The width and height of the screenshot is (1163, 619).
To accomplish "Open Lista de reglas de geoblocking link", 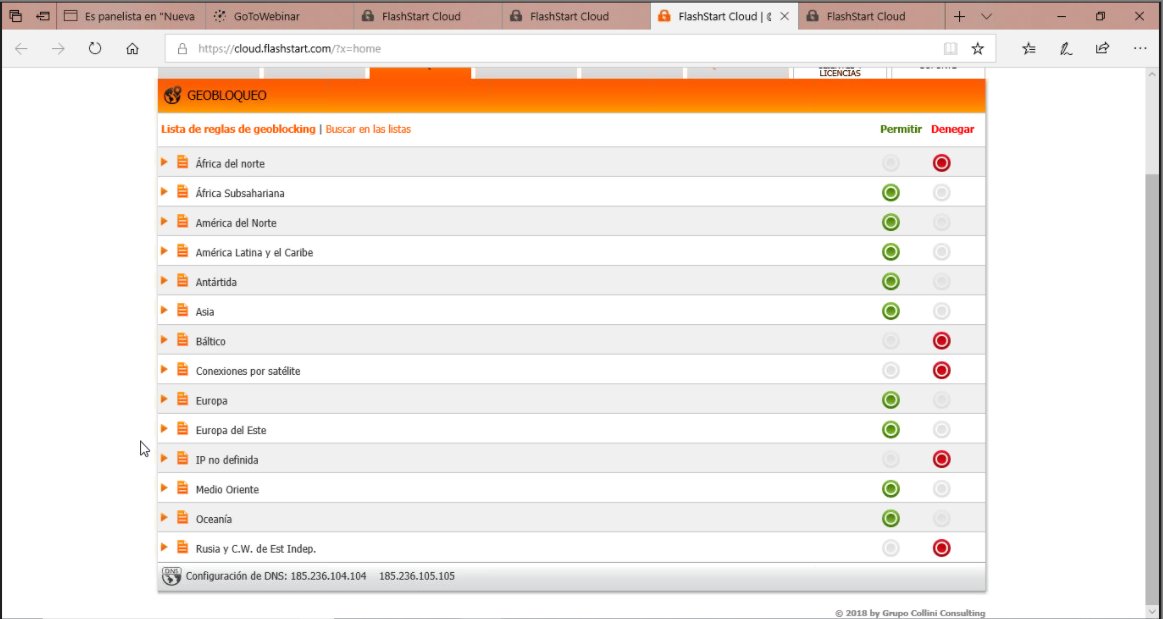I will [238, 129].
